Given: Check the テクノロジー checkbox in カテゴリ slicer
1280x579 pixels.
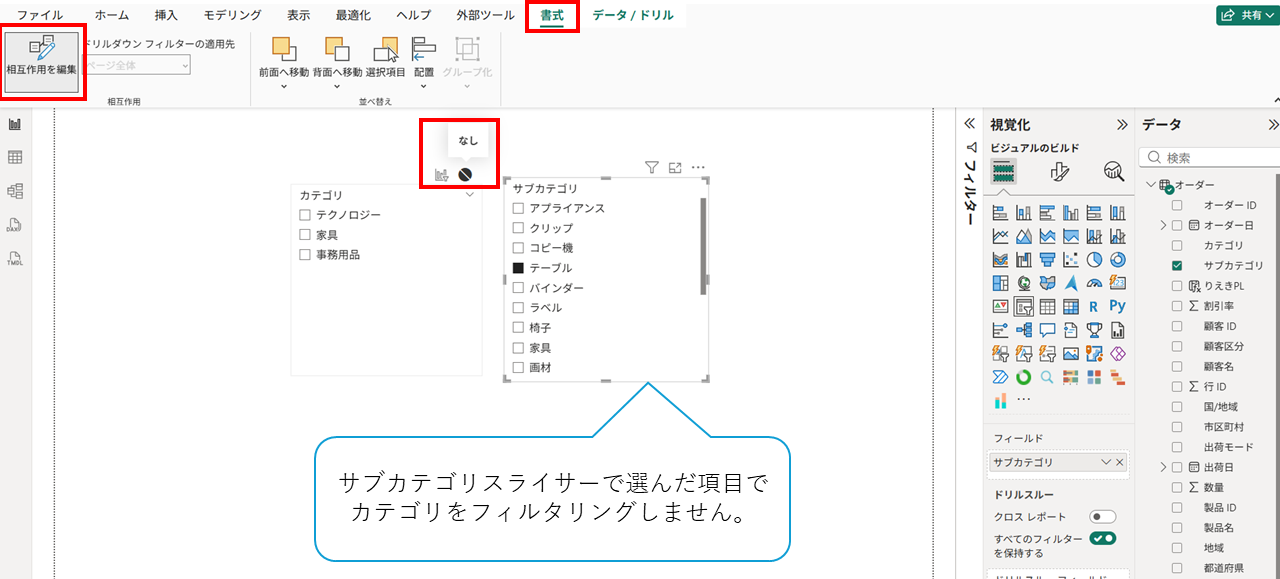Looking at the screenshot, I should (x=306, y=215).
